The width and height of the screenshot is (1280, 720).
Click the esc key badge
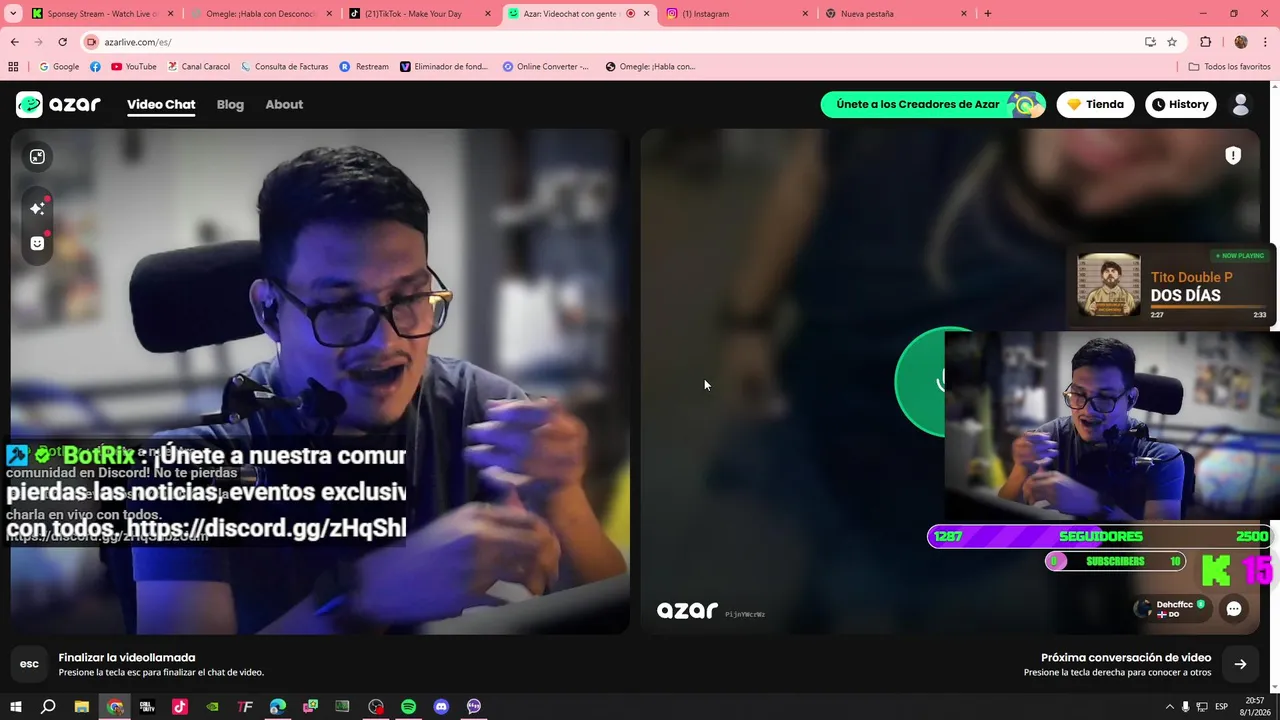click(x=29, y=664)
